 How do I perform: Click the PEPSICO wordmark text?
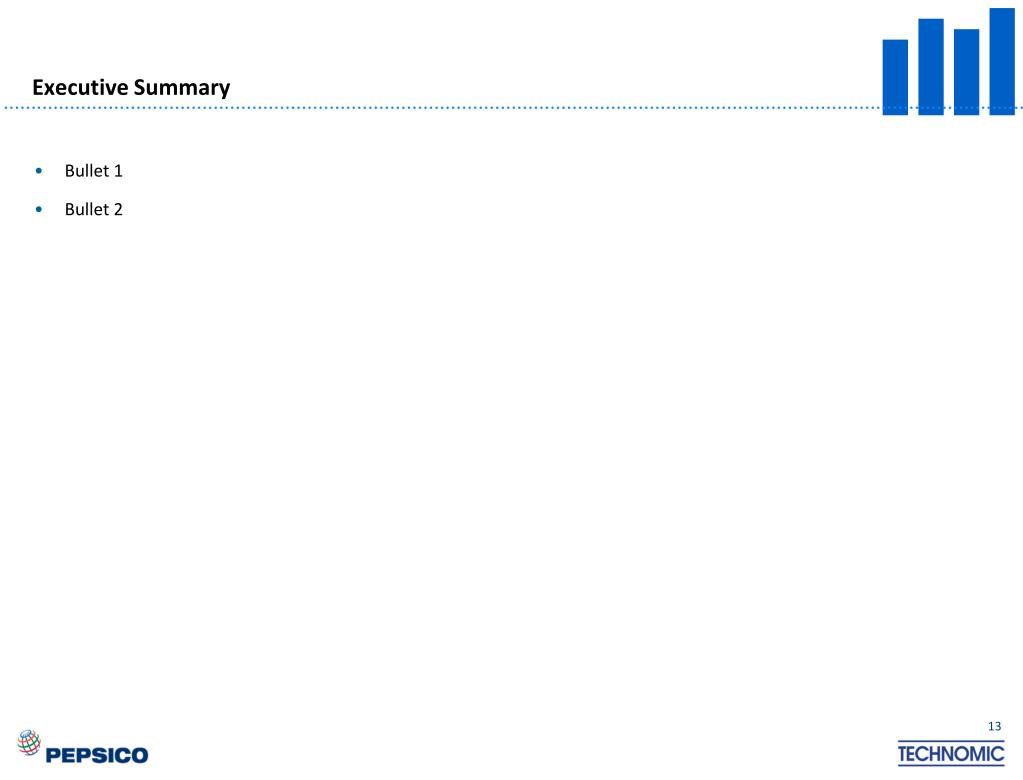click(x=97, y=755)
